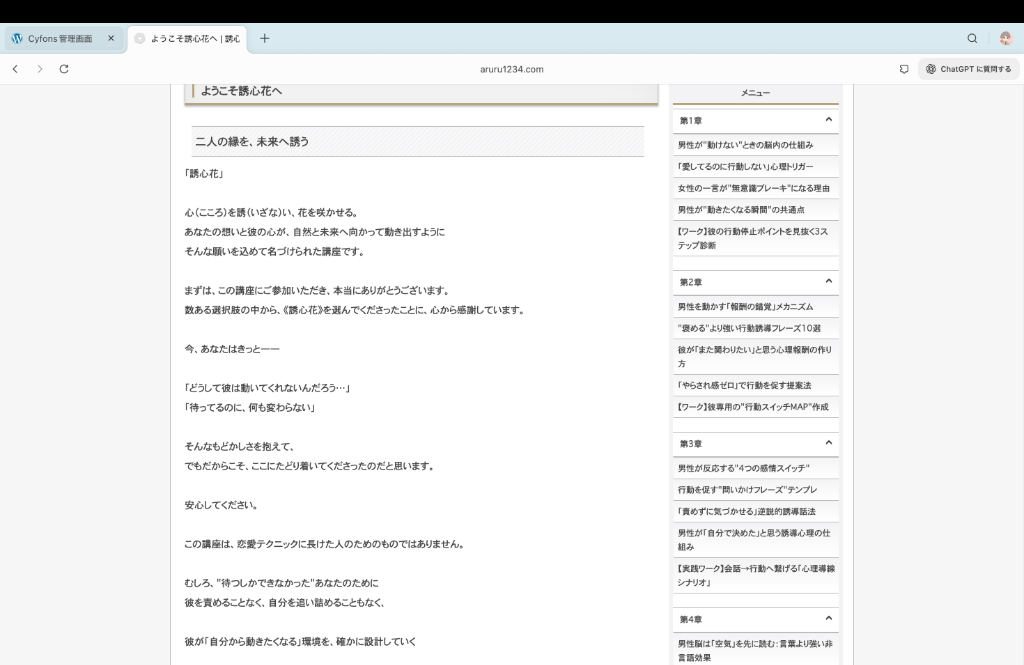The width and height of the screenshot is (1024, 665).
Task: Reload the current page
Action: click(x=64, y=69)
